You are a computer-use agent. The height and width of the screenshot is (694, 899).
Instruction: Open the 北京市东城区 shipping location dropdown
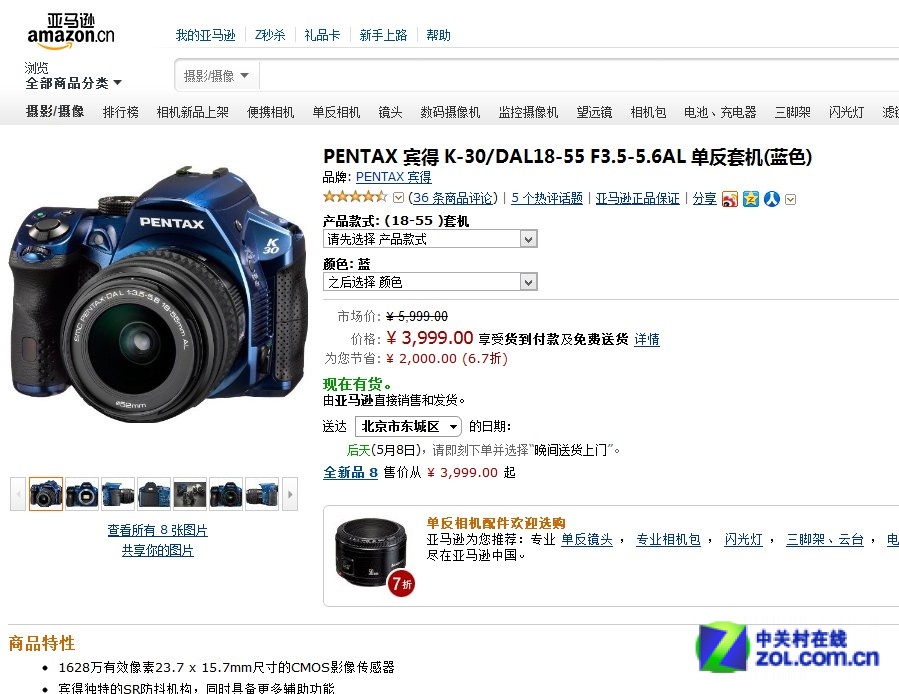[x=407, y=426]
